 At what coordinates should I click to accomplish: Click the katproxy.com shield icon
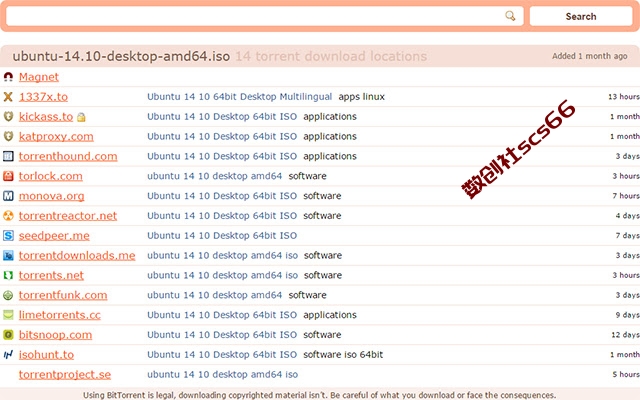[x=8, y=136]
